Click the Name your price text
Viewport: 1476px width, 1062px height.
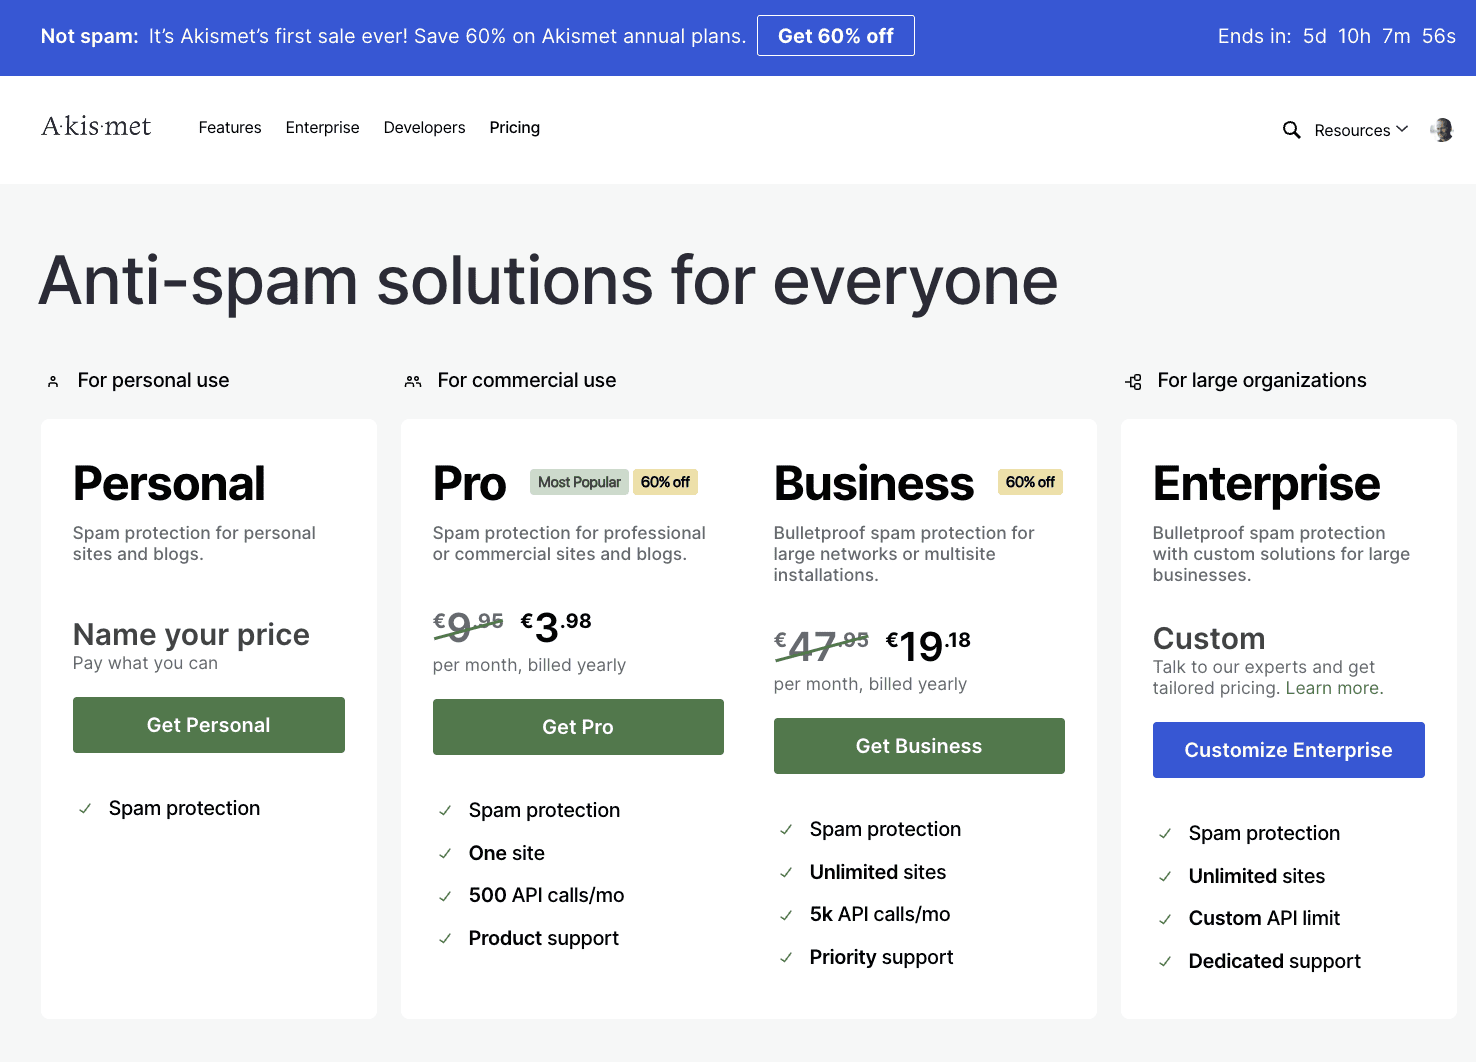tap(191, 634)
